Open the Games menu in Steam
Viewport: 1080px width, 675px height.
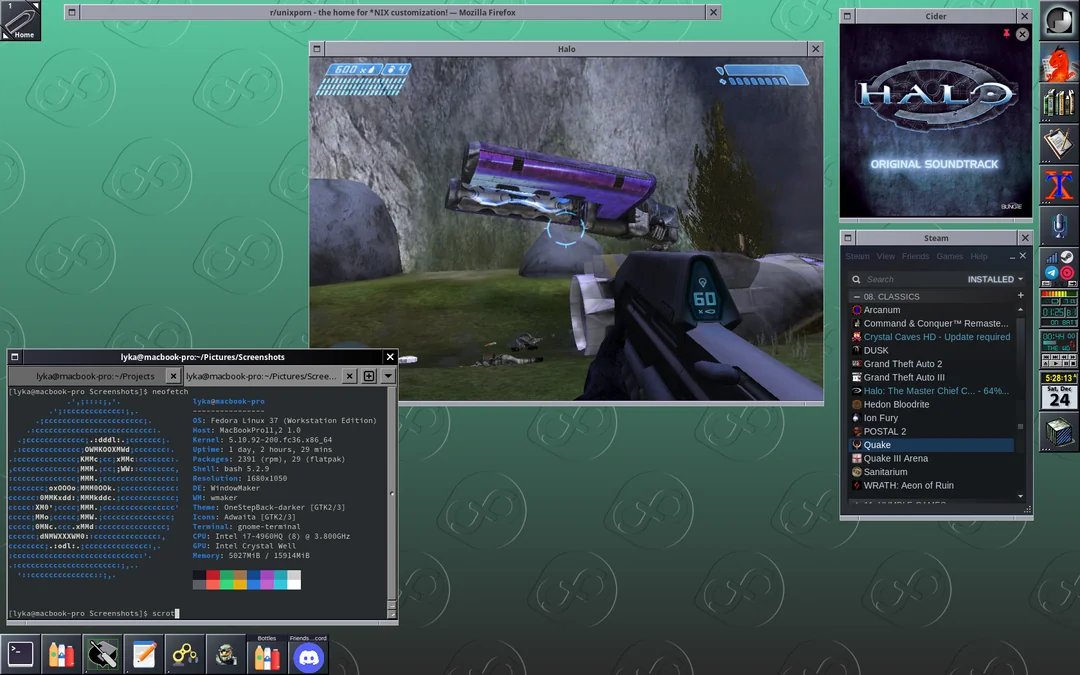(950, 256)
